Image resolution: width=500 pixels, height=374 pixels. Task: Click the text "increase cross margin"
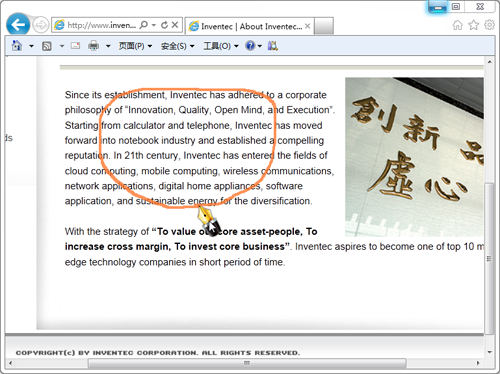[x=118, y=247]
